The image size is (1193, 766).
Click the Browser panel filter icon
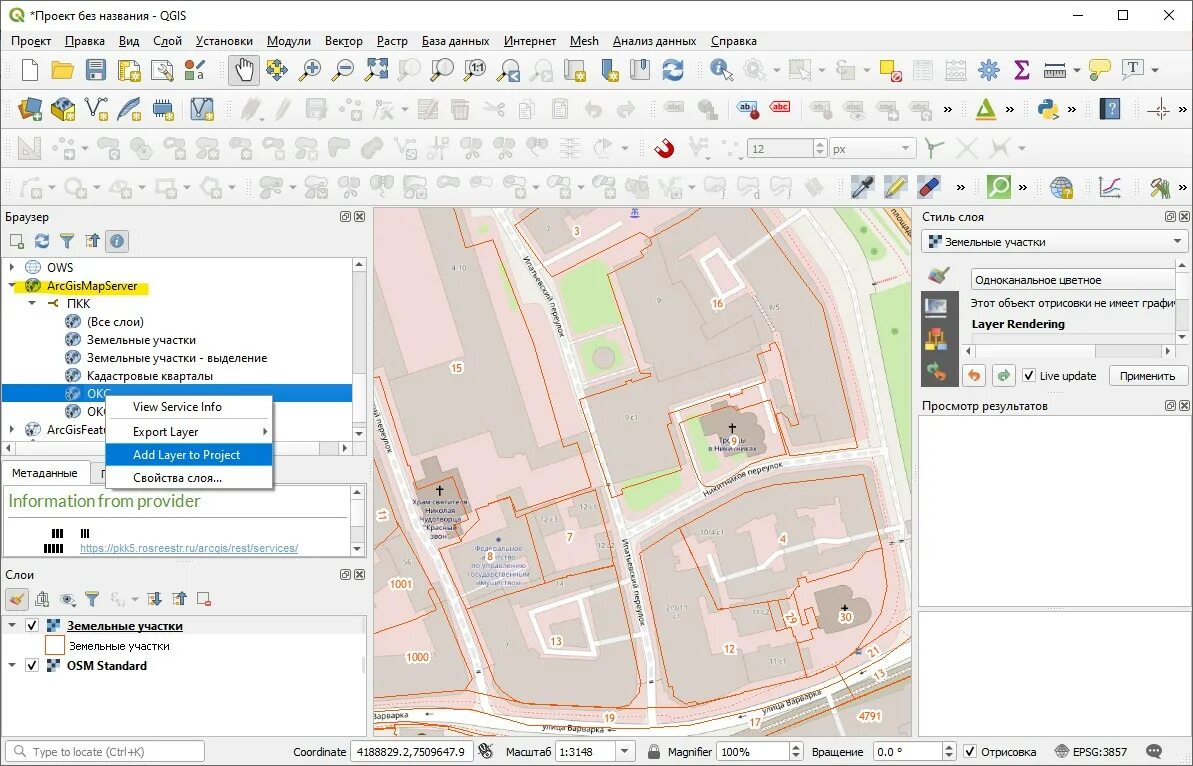(x=67, y=241)
